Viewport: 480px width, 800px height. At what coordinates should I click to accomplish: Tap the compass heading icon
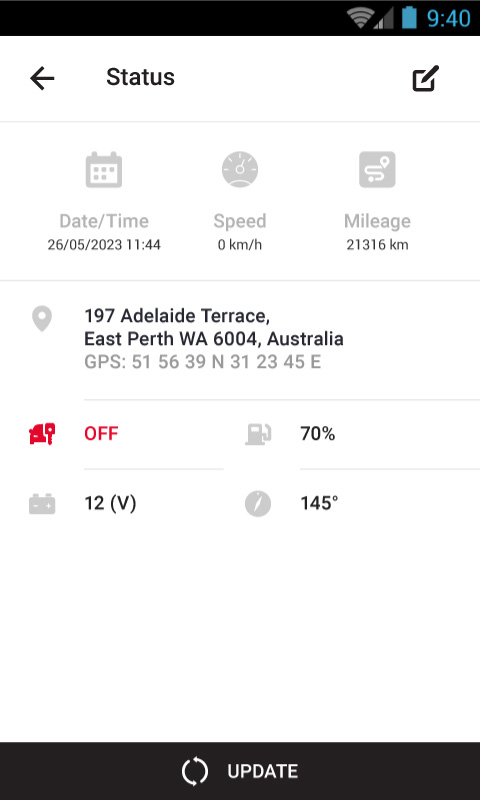pos(258,504)
